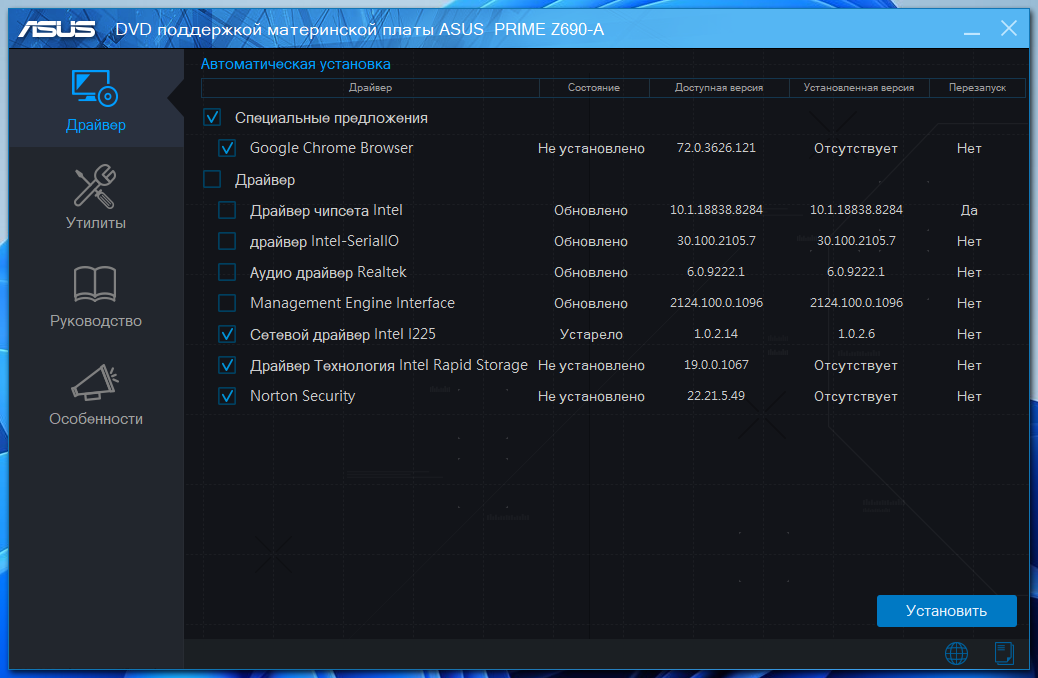Check the Драйвер group checkbox

pos(212,179)
